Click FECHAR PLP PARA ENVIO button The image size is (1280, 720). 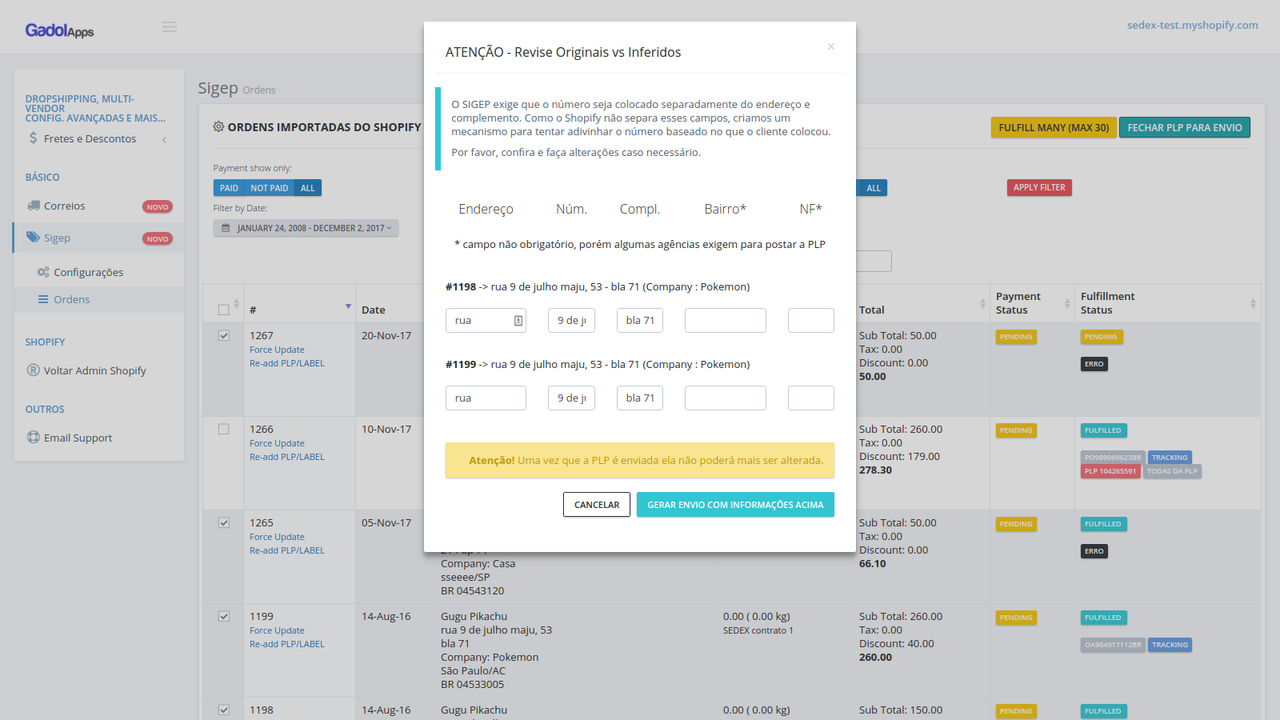click(1185, 127)
